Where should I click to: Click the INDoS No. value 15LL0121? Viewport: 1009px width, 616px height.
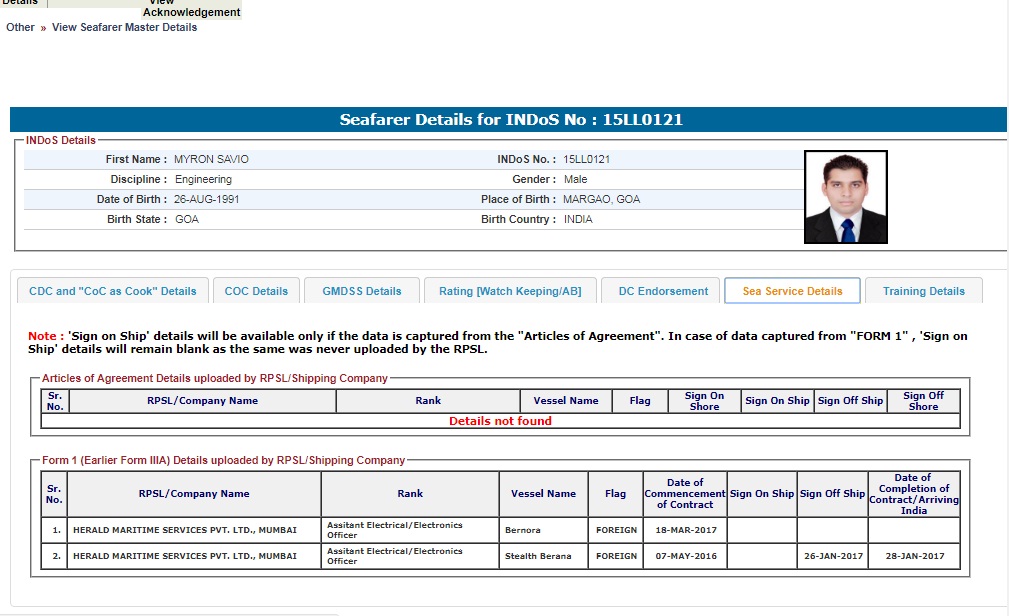pyautogui.click(x=587, y=159)
